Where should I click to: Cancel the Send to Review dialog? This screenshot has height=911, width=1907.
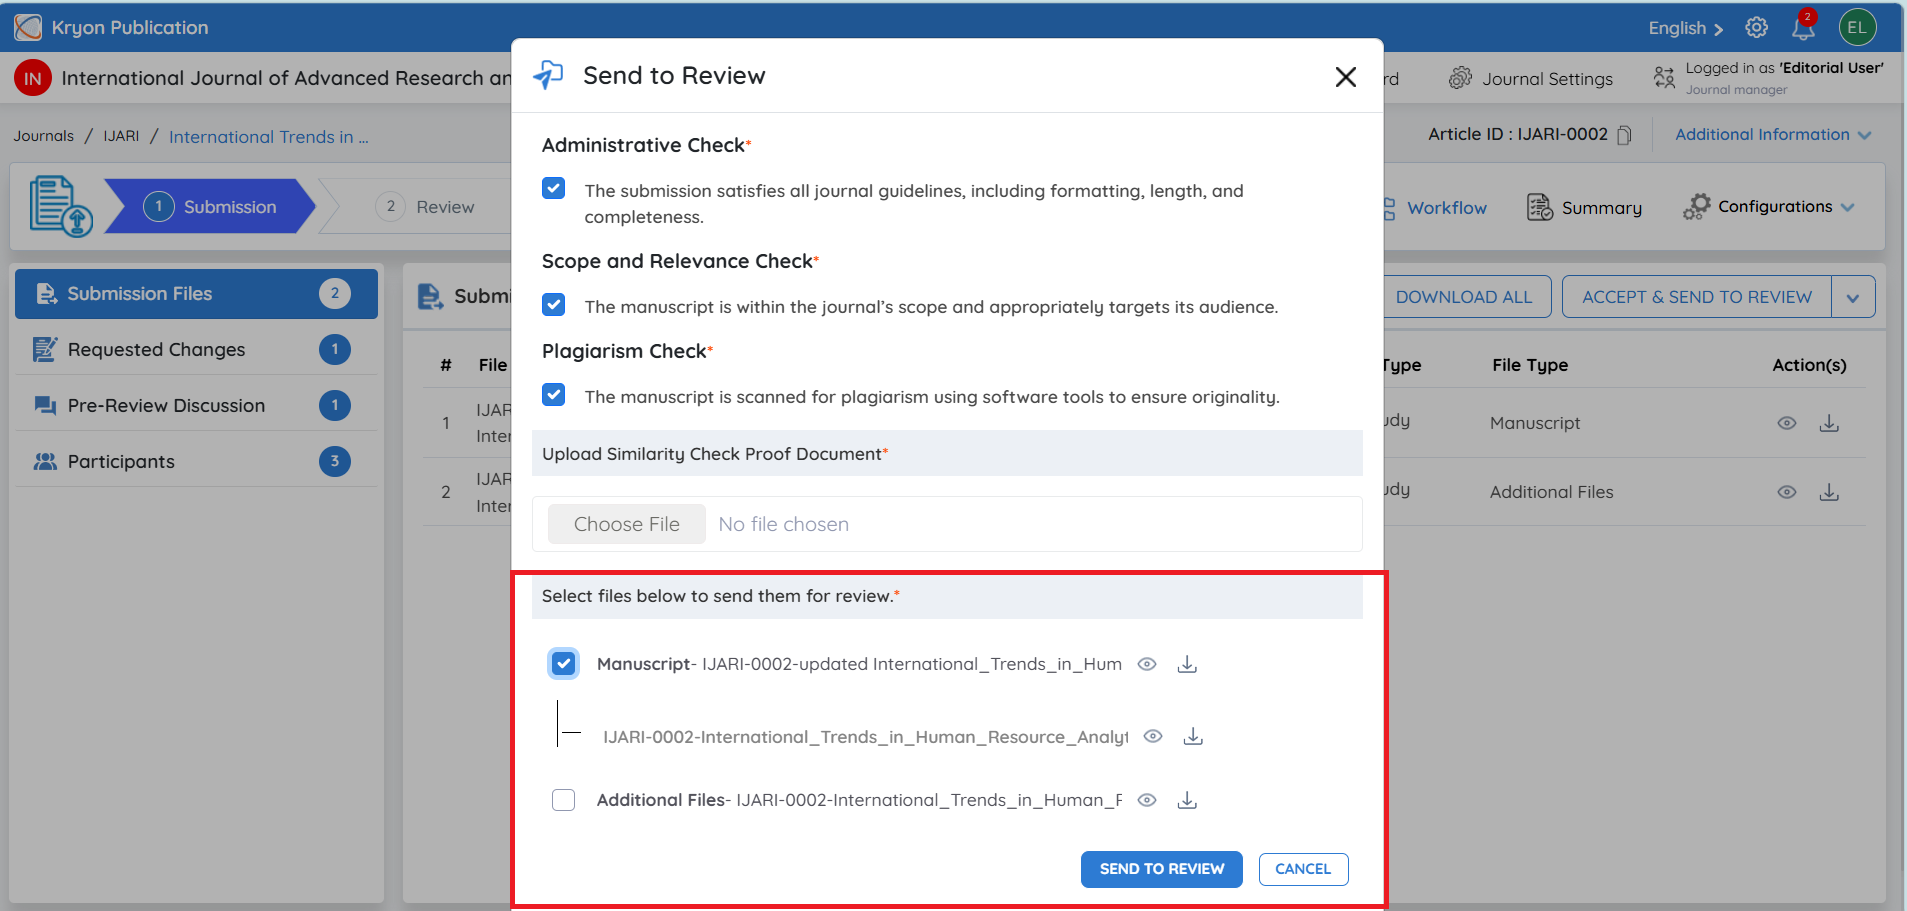coord(1303,869)
